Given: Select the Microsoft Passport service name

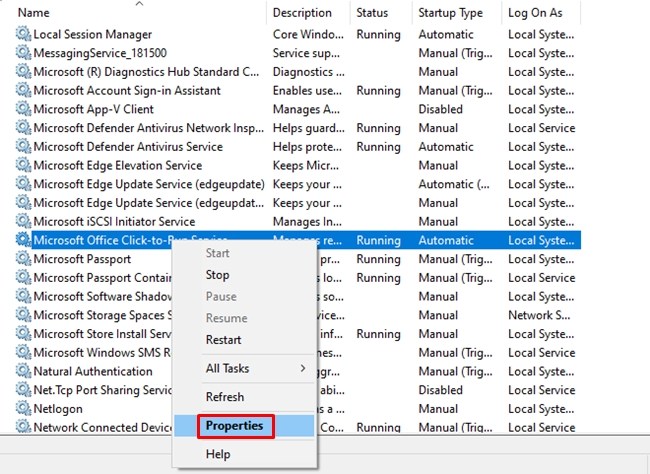Looking at the screenshot, I should pyautogui.click(x=82, y=259).
